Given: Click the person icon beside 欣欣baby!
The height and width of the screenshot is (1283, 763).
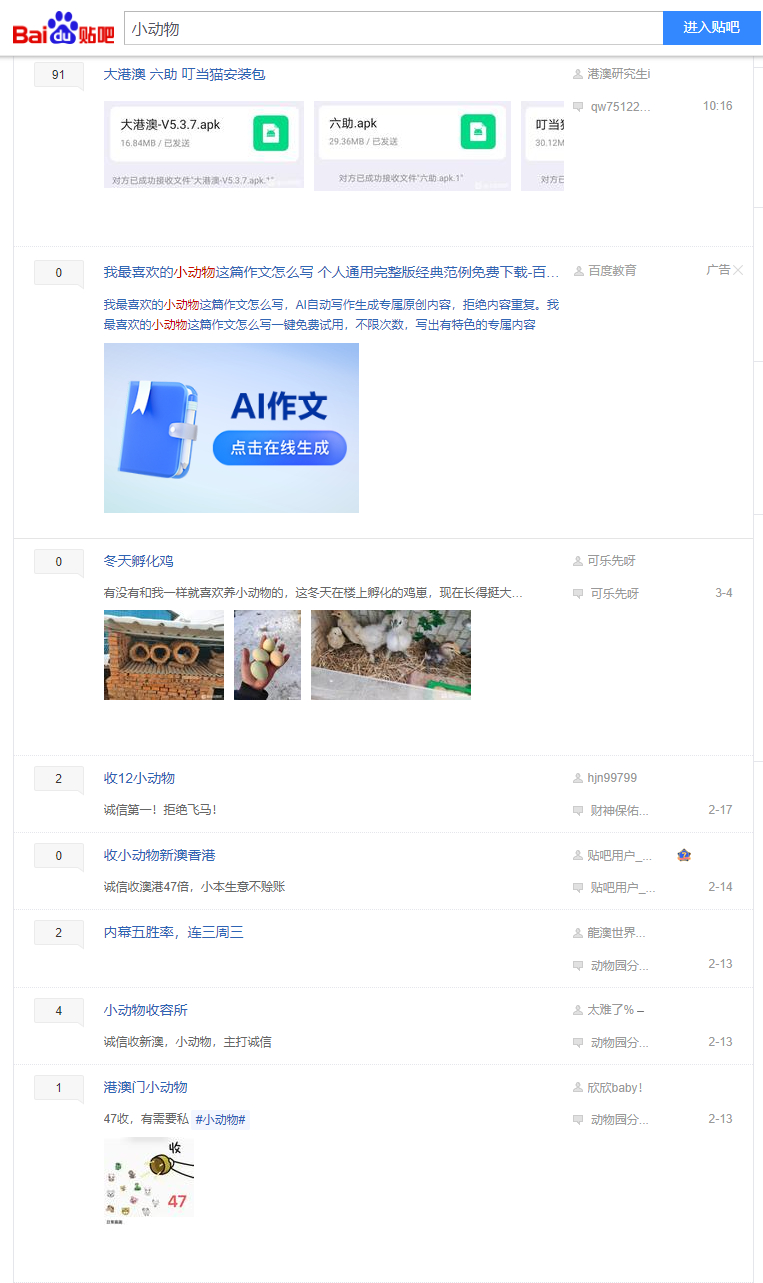Looking at the screenshot, I should click(578, 1087).
